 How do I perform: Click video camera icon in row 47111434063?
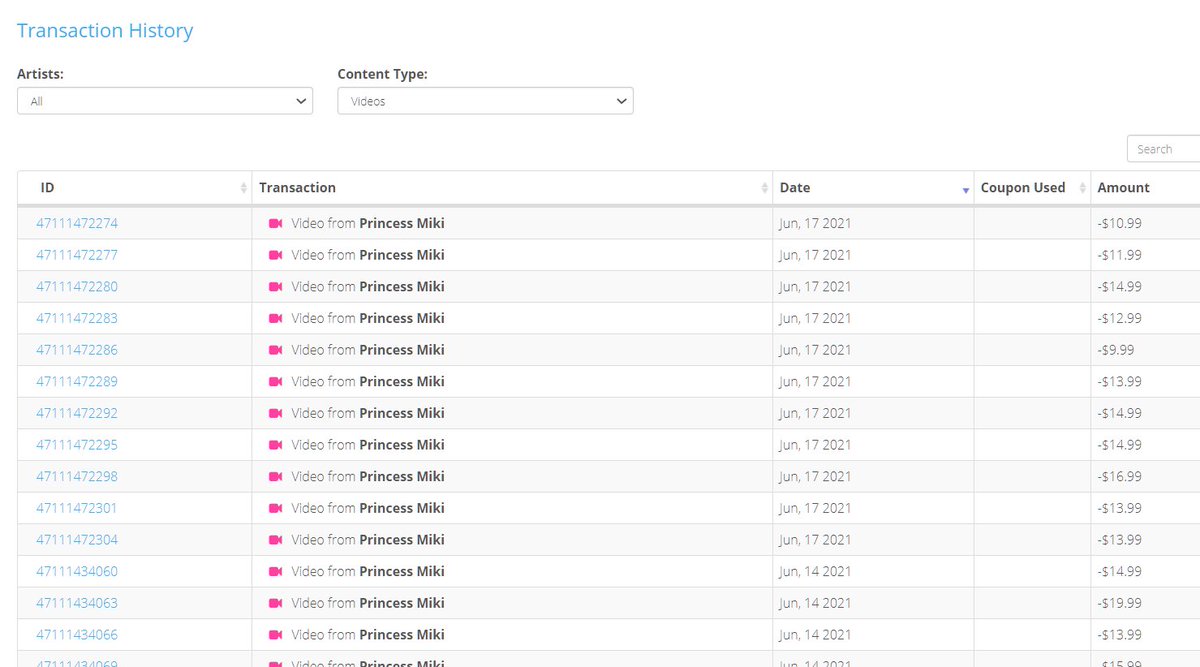(276, 603)
